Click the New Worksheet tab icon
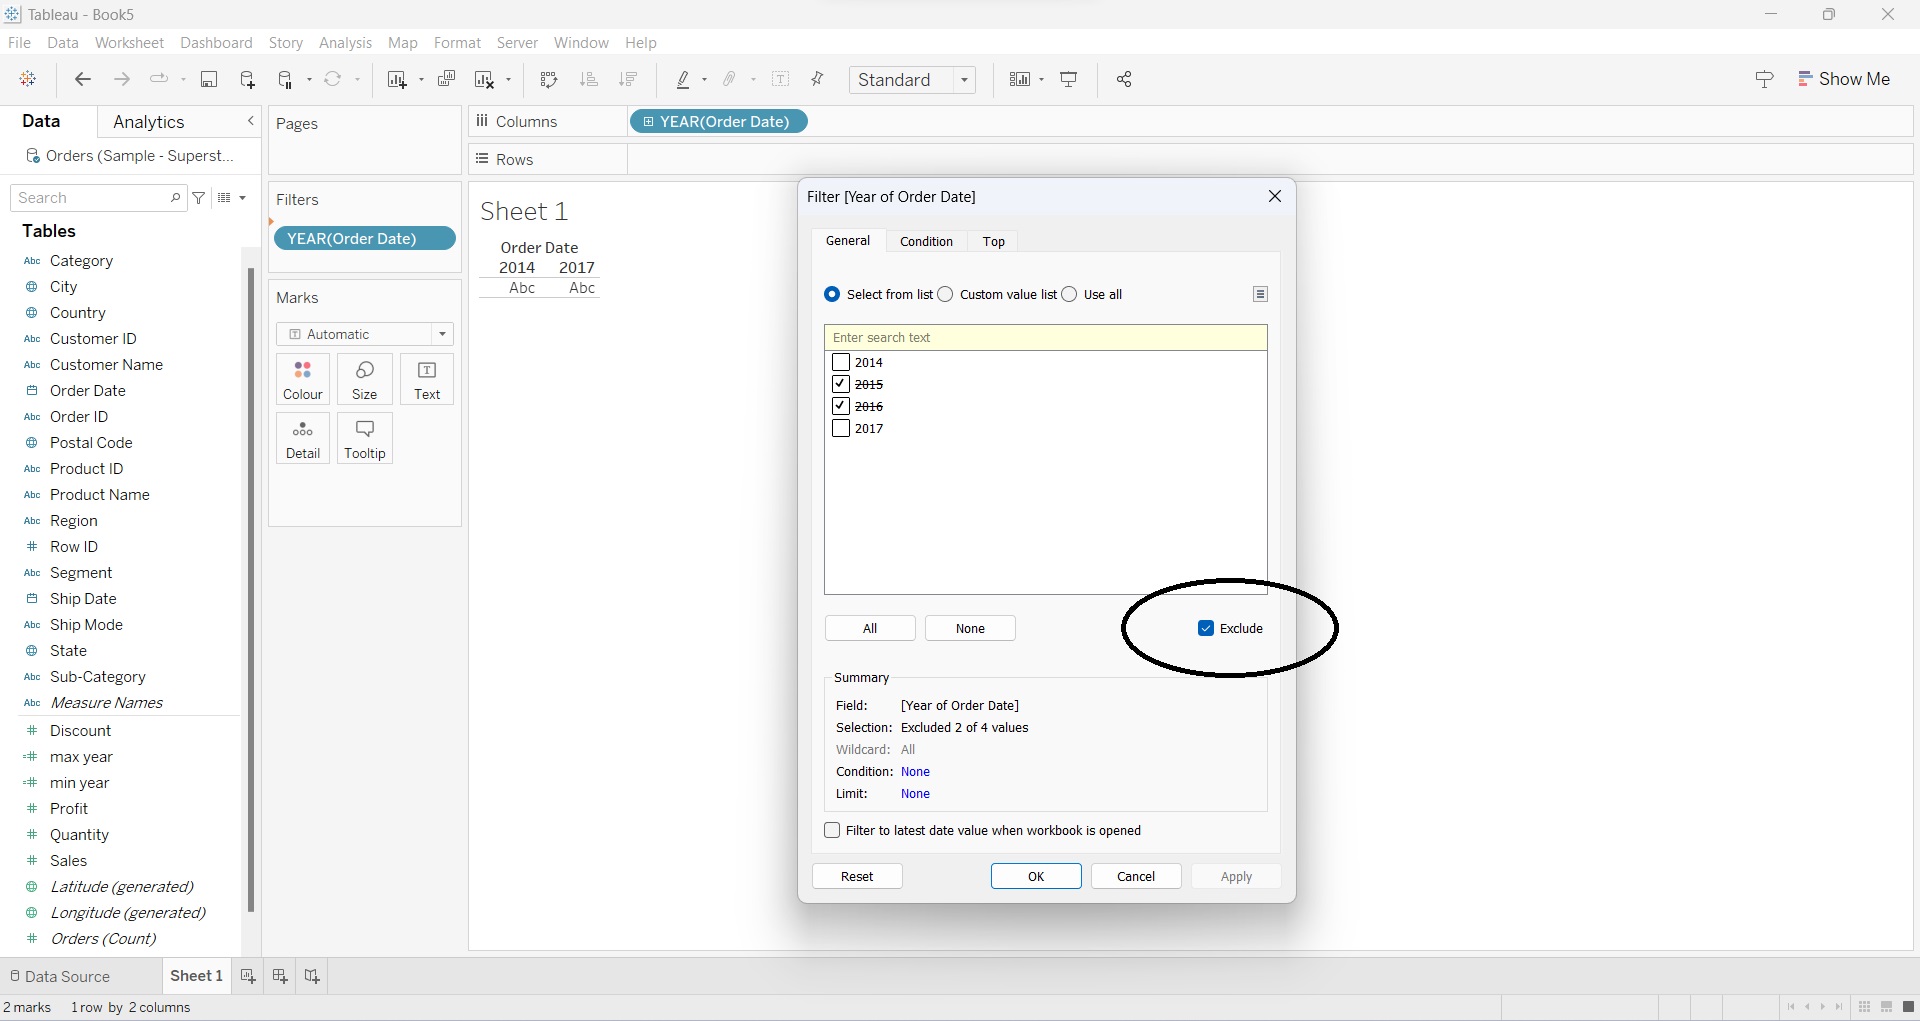Viewport: 1920px width, 1021px height. coord(248,976)
